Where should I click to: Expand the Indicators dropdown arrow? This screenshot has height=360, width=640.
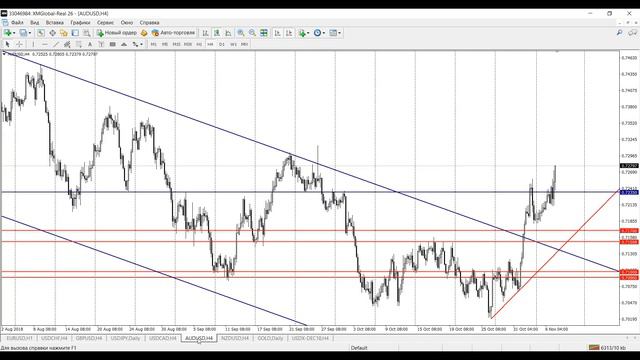tap(308, 33)
